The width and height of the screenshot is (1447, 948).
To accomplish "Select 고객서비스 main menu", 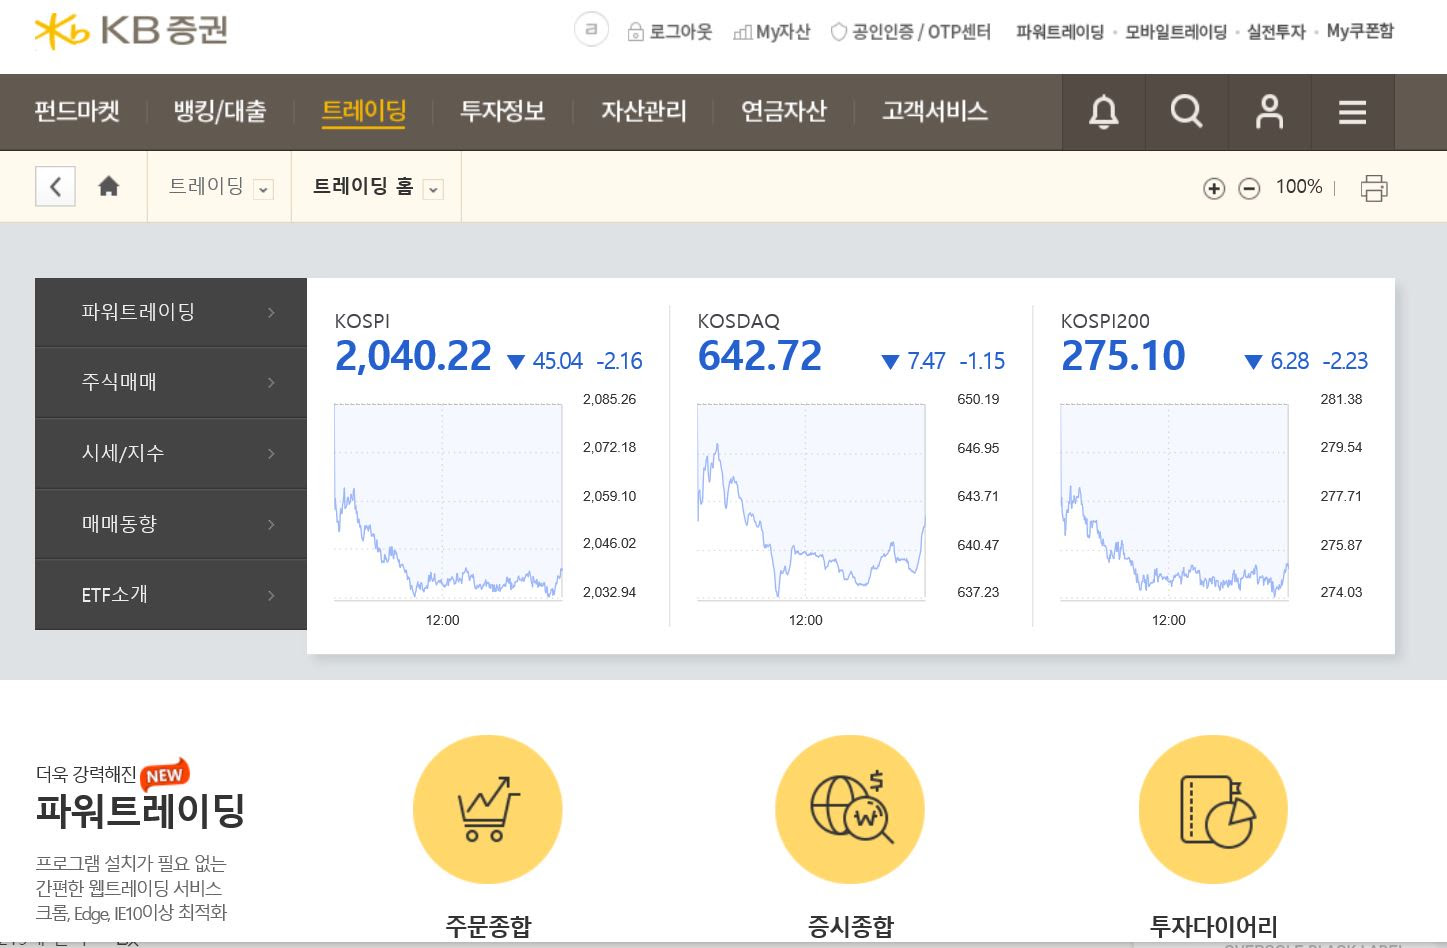I will click(x=935, y=111).
